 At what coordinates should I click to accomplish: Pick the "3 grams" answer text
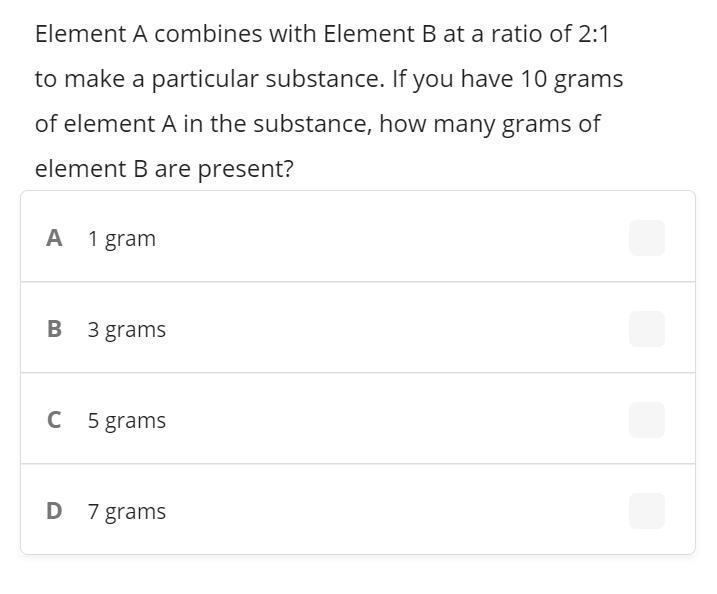click(126, 330)
